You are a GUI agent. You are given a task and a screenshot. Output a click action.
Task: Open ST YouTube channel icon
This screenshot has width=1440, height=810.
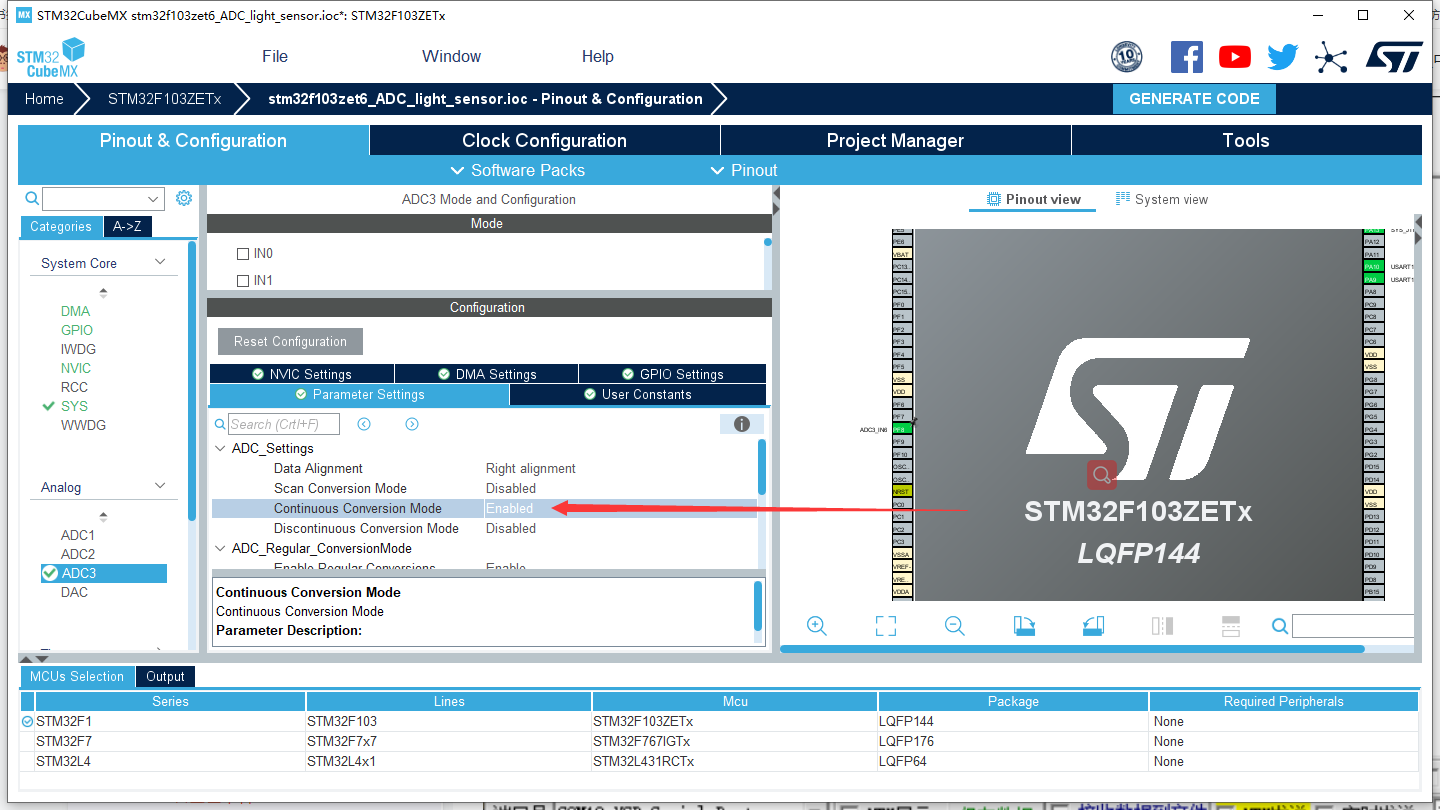(1235, 57)
